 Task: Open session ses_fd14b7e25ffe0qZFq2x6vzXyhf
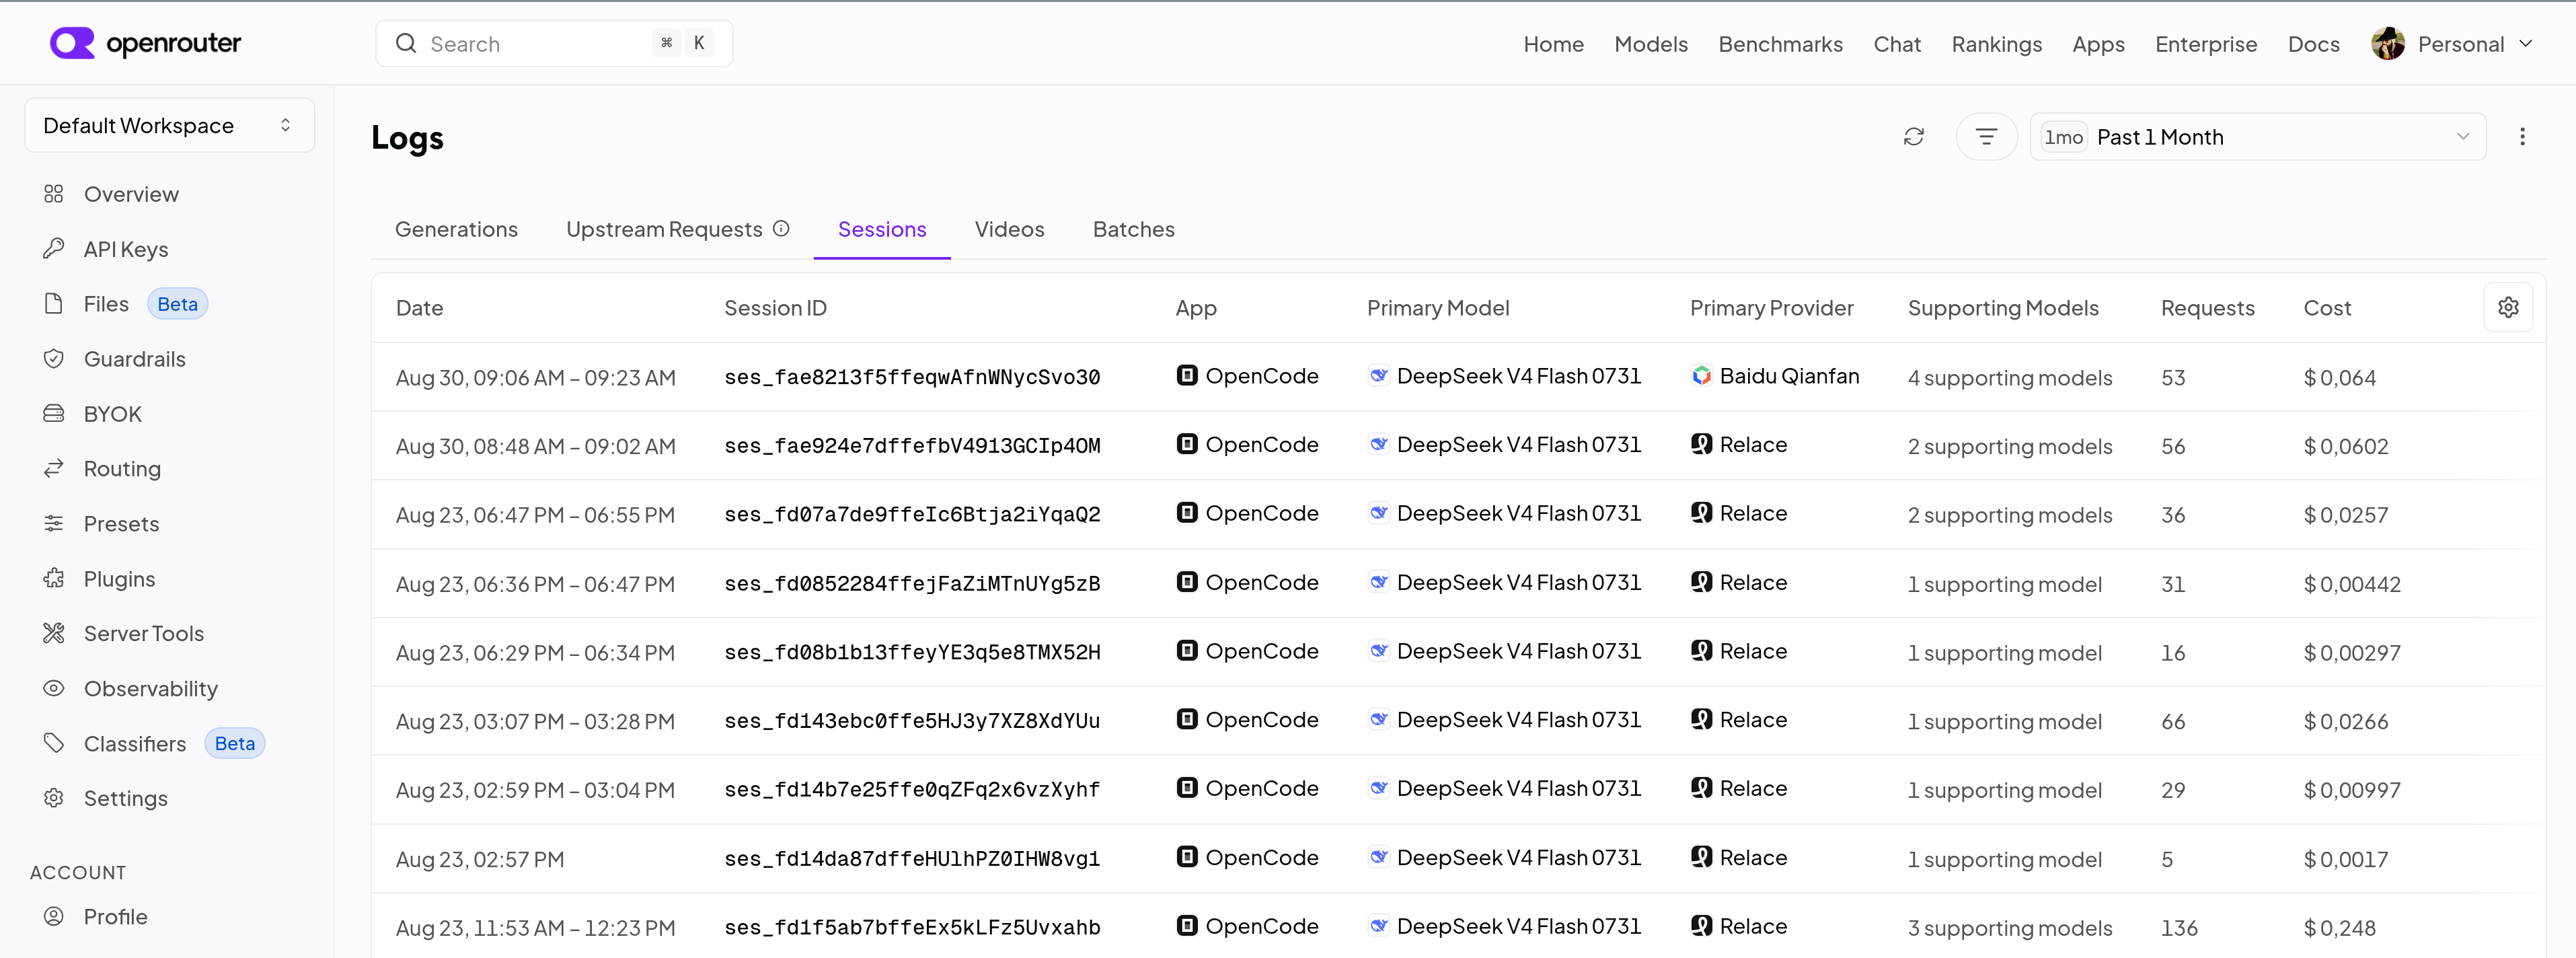click(x=912, y=790)
